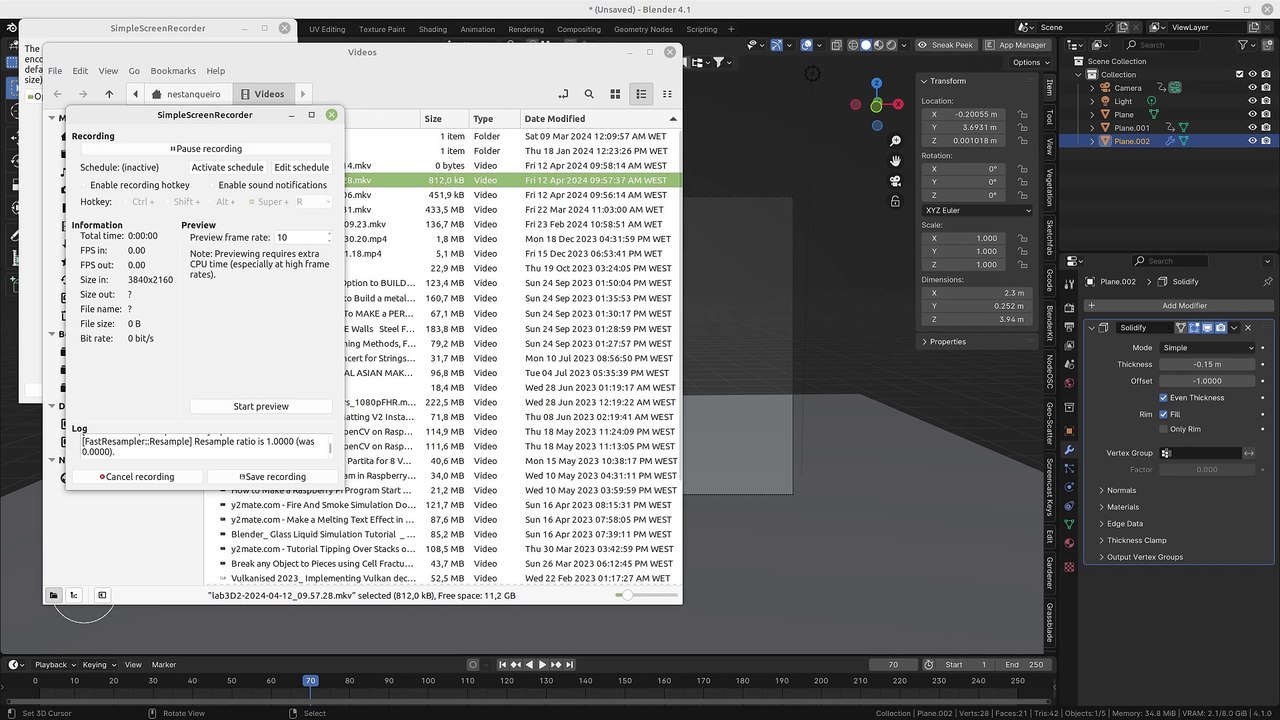
Task: Adjust the Thickness slider field value
Action: (x=1207, y=364)
